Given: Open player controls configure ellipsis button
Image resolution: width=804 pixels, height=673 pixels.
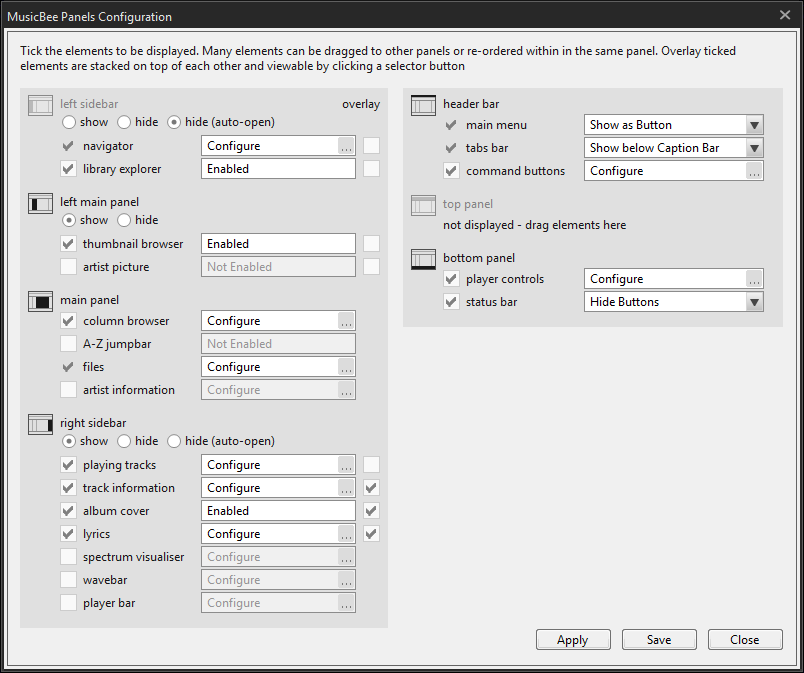Looking at the screenshot, I should coord(754,279).
